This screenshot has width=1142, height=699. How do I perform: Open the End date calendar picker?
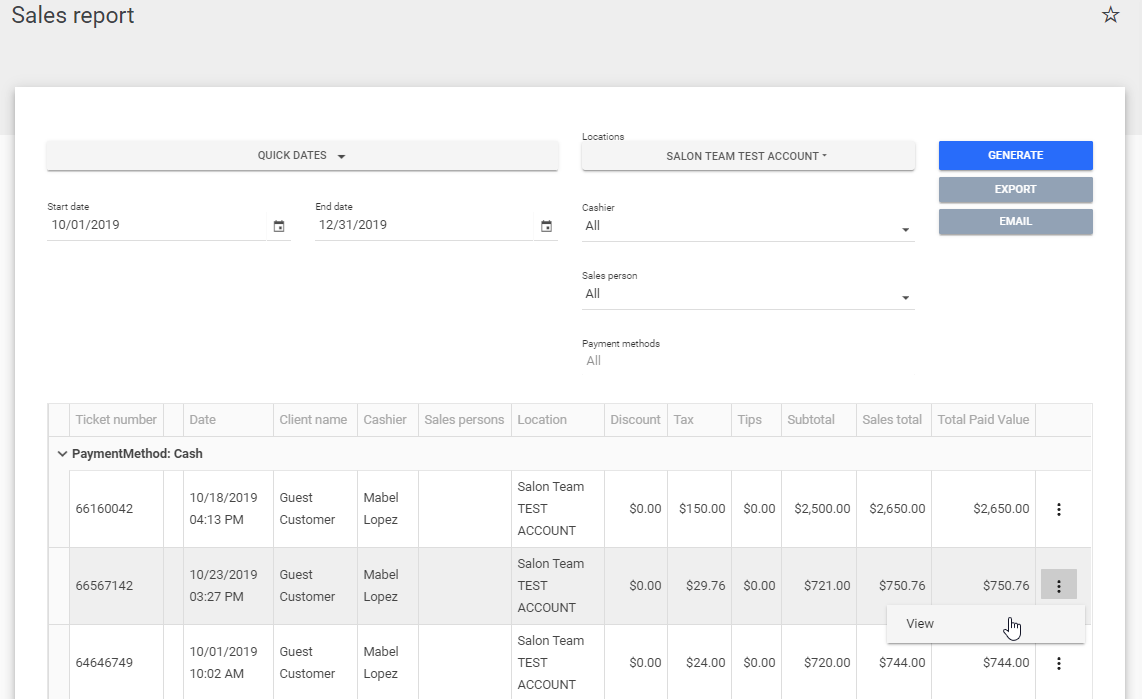click(x=546, y=226)
